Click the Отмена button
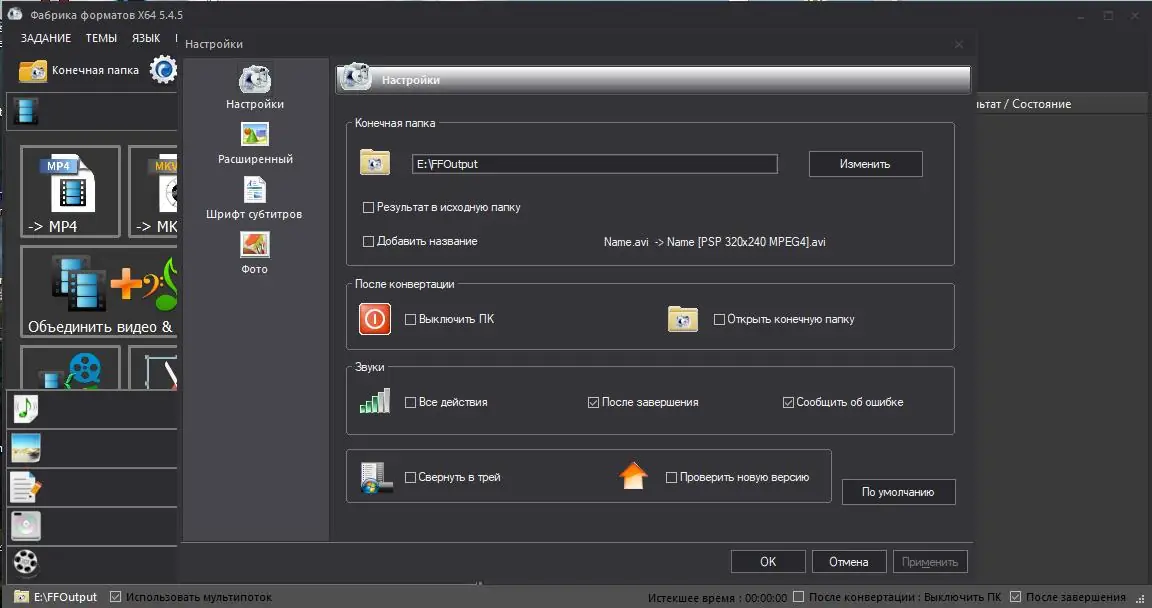This screenshot has height=608, width=1152. tap(849, 562)
